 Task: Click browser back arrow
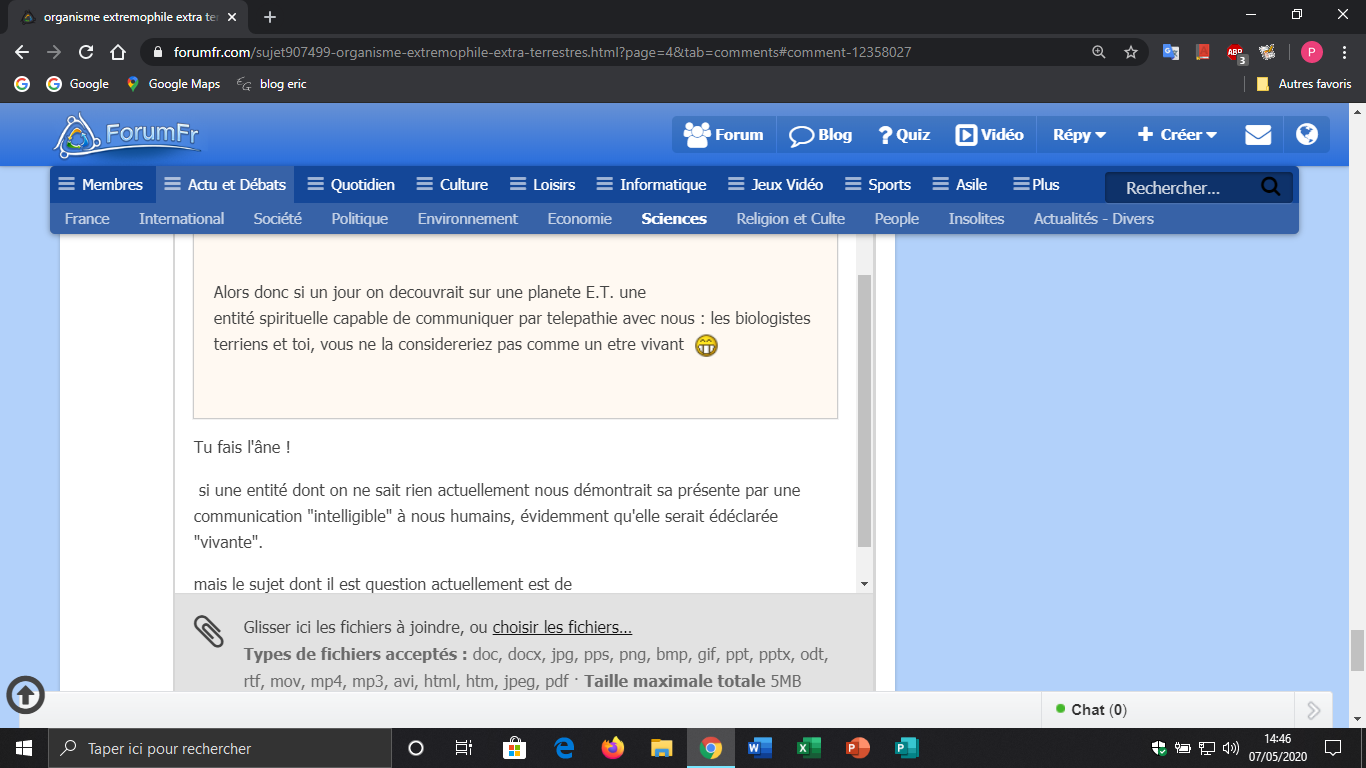point(22,52)
